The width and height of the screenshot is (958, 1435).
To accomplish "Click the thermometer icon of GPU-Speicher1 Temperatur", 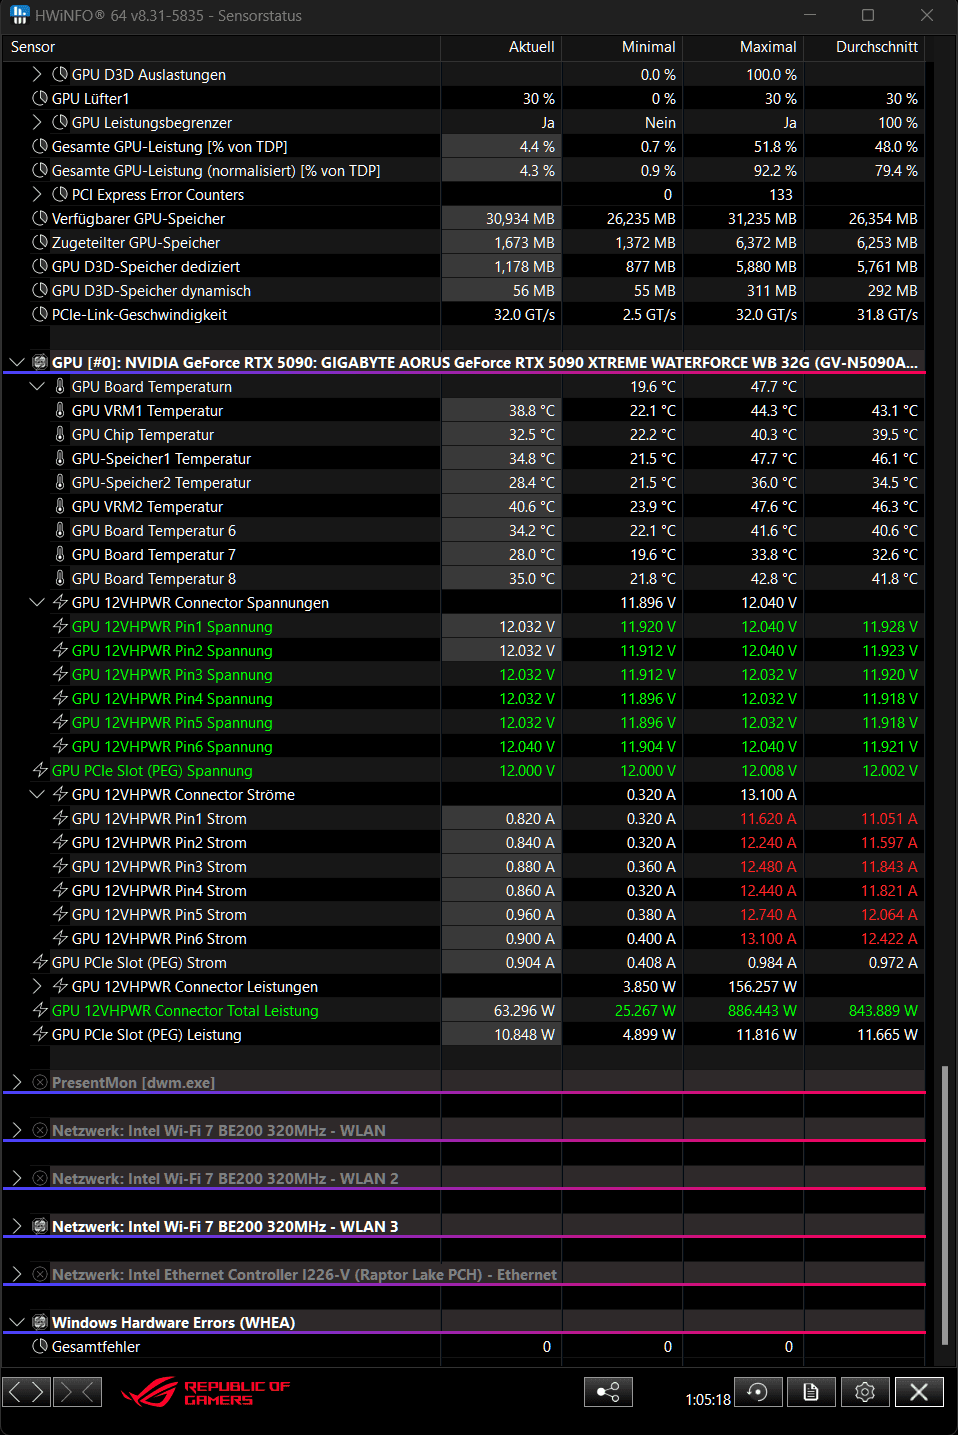I will coord(60,459).
